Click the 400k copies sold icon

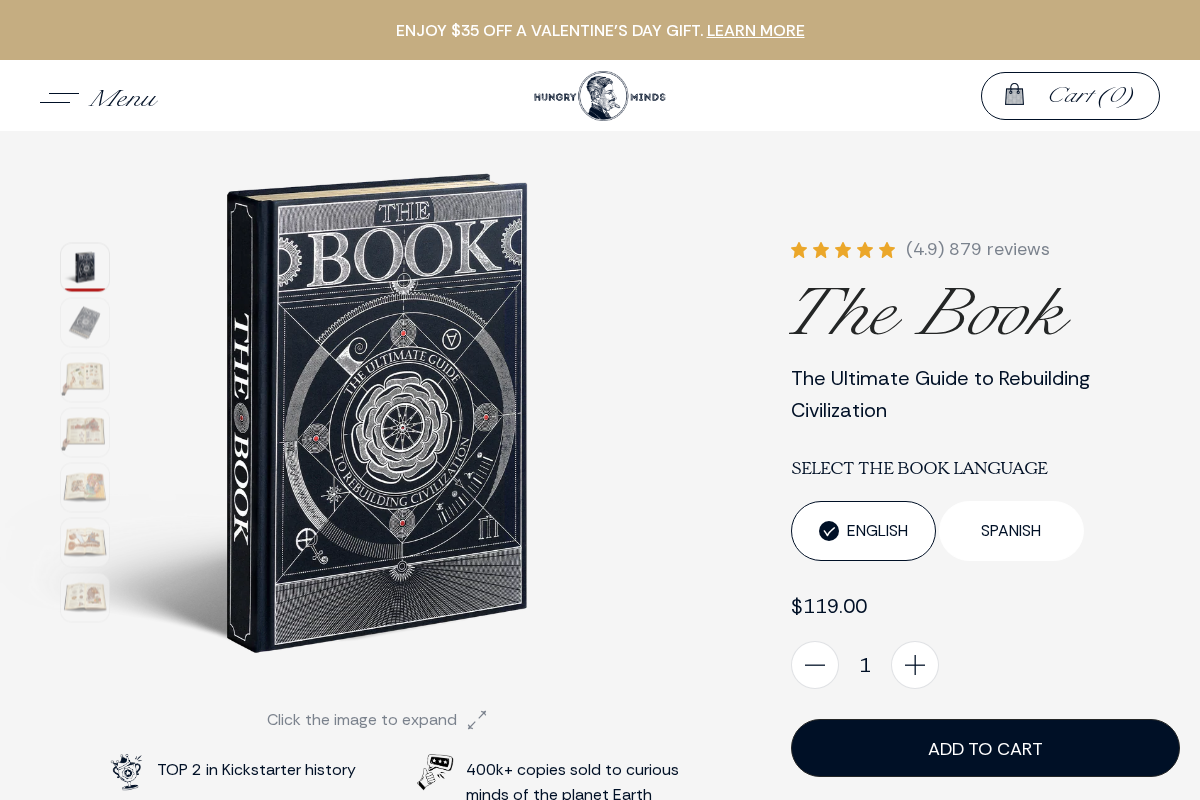point(435,772)
